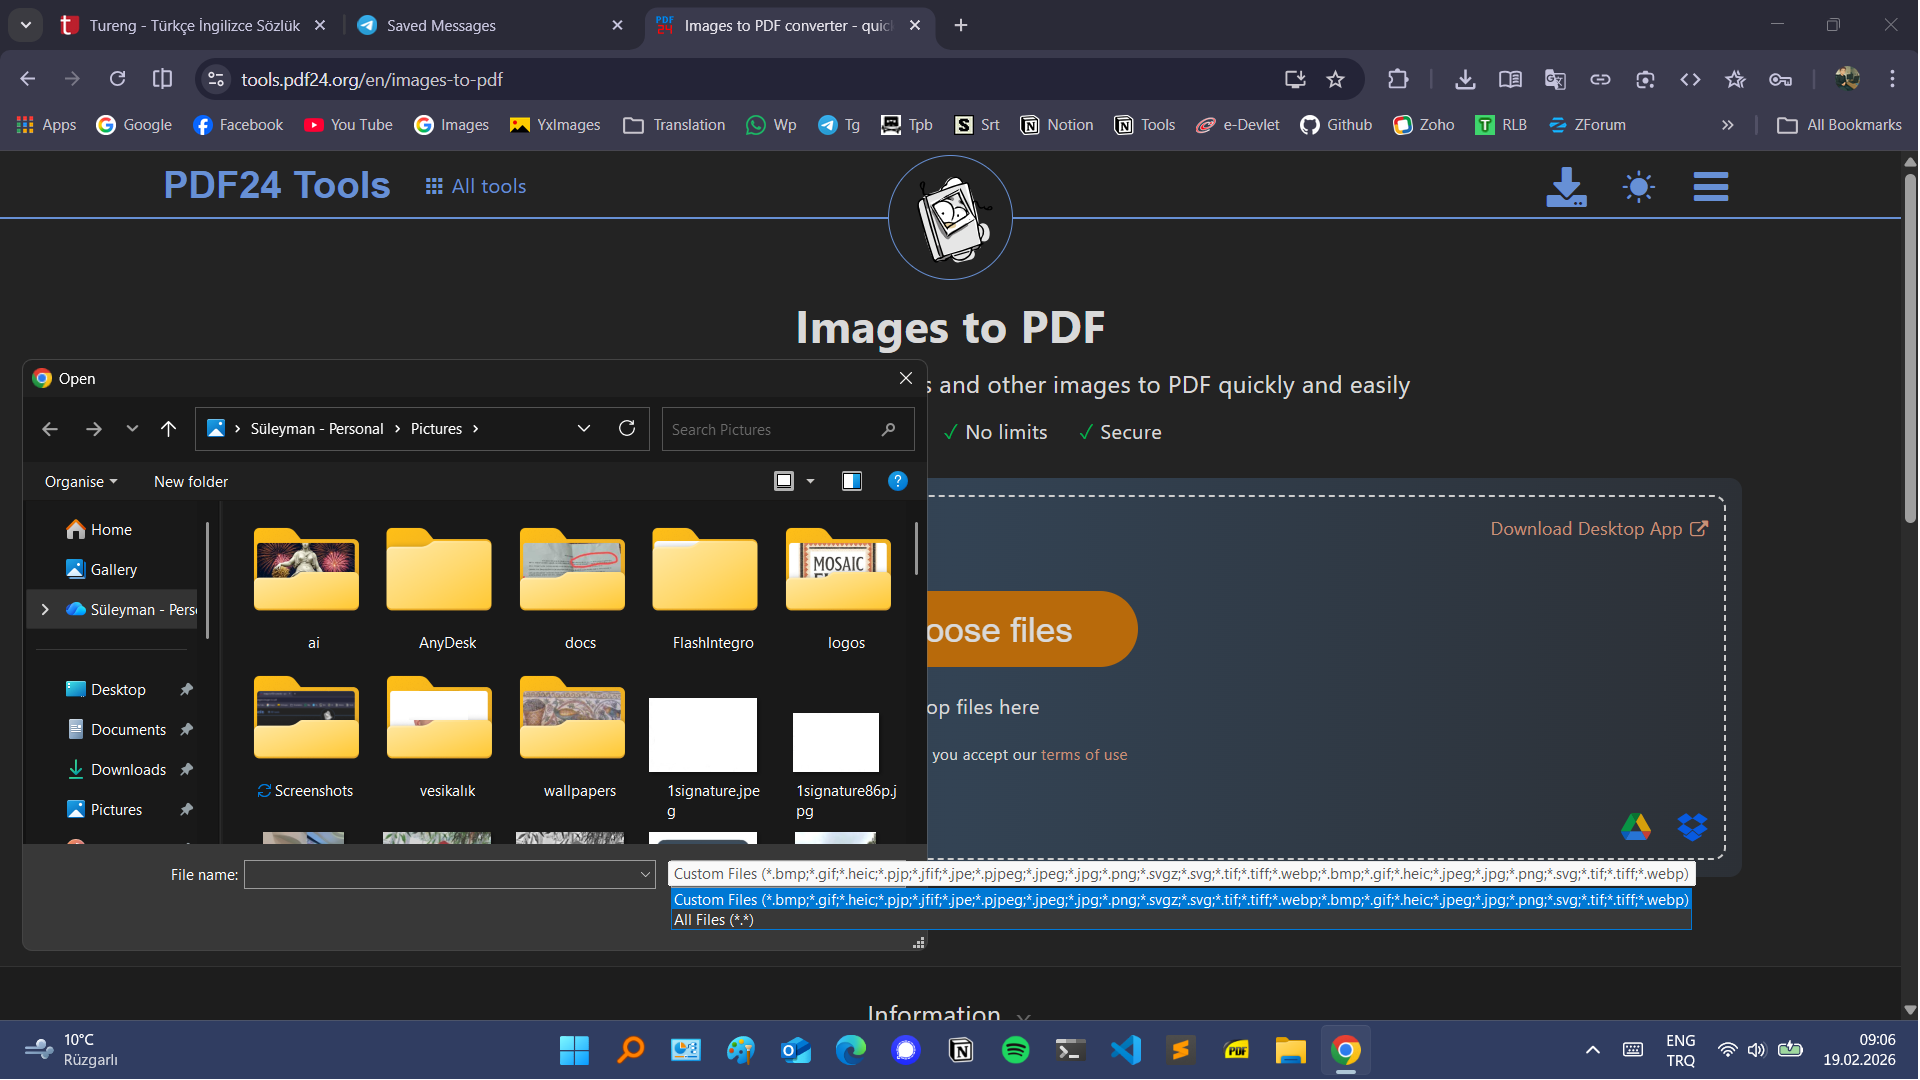
Task: Open the PDF24 hamburger menu
Action: [x=1710, y=187]
